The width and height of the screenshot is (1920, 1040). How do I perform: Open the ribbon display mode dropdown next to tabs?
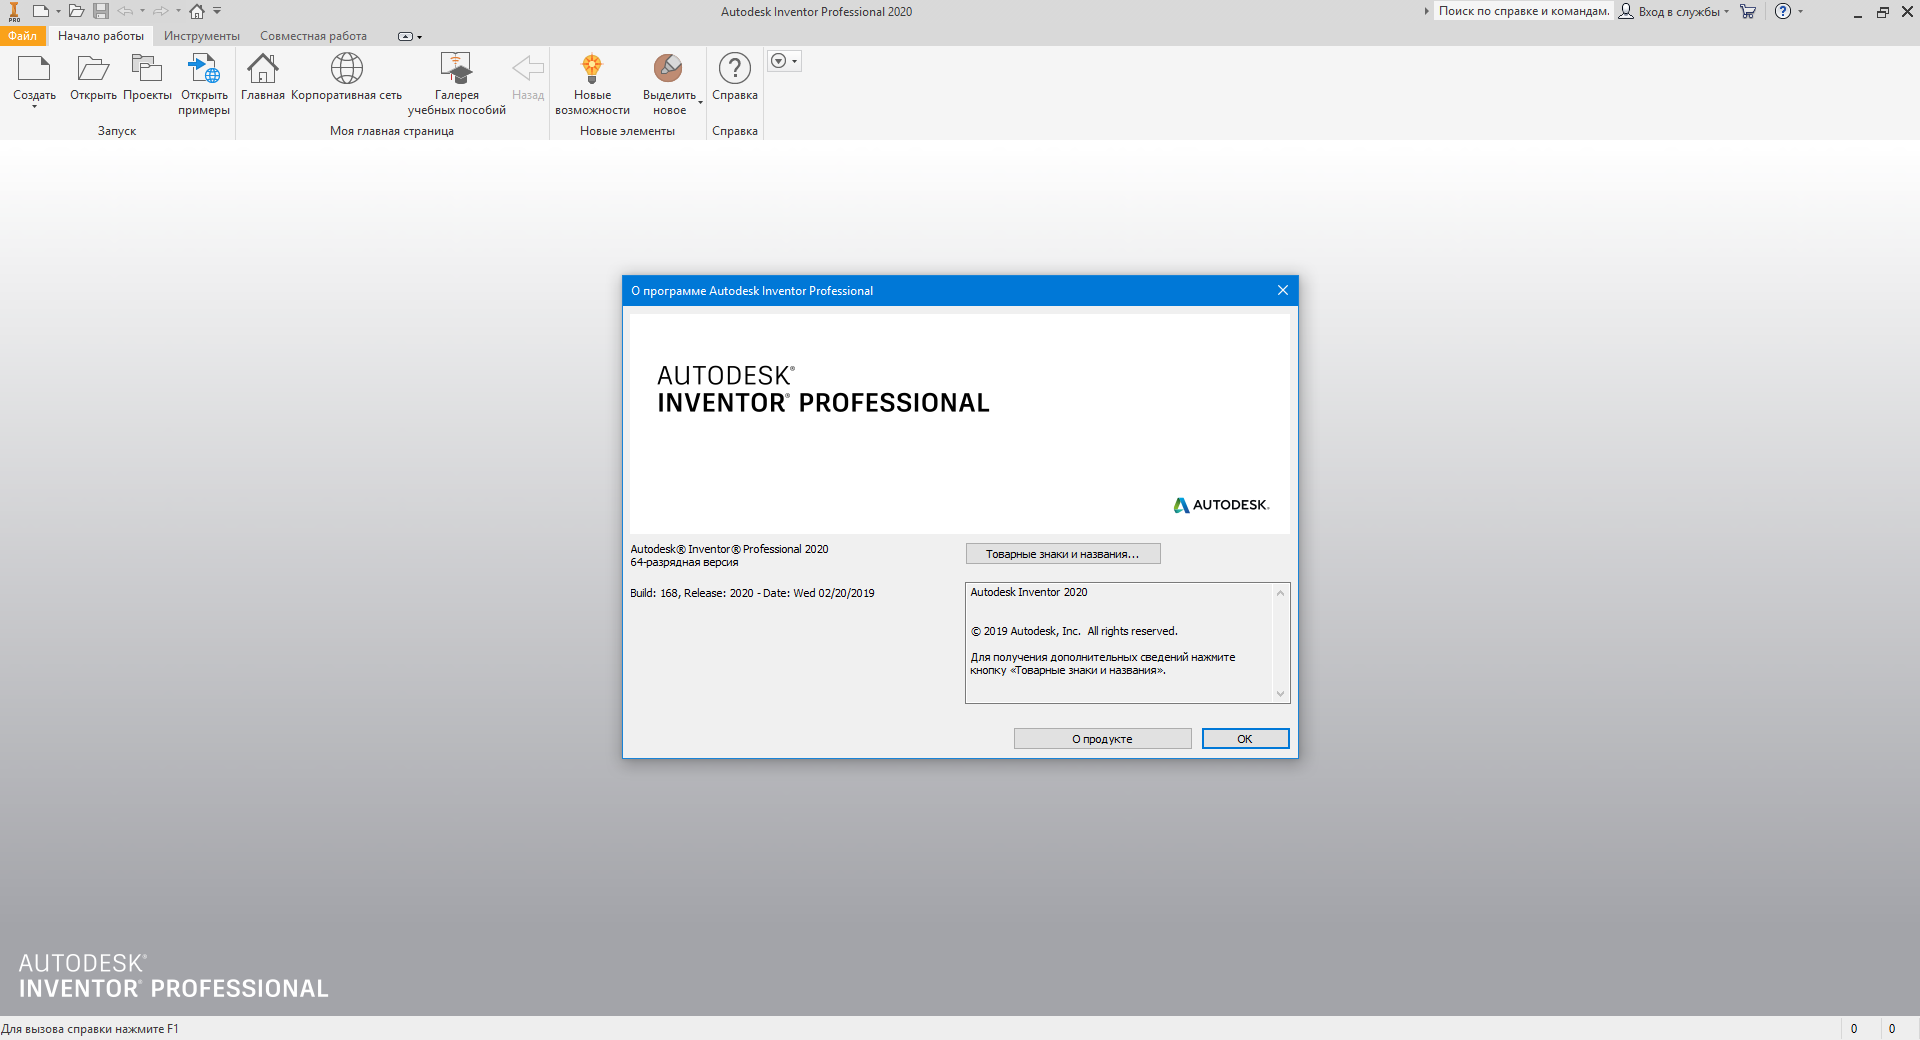pos(409,37)
